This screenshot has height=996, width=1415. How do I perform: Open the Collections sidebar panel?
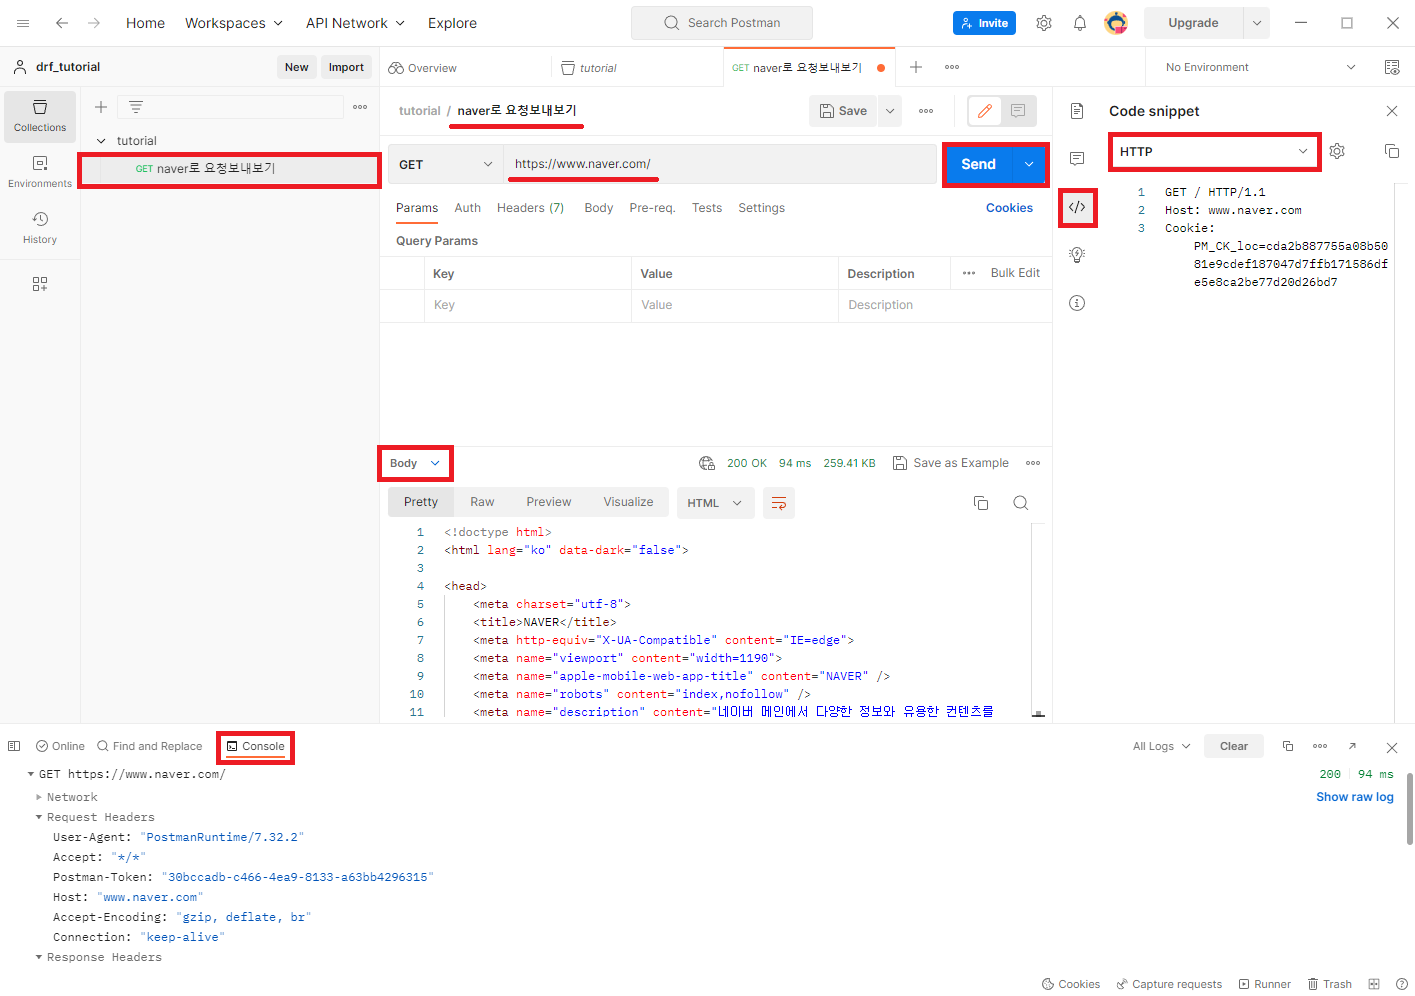(x=40, y=116)
